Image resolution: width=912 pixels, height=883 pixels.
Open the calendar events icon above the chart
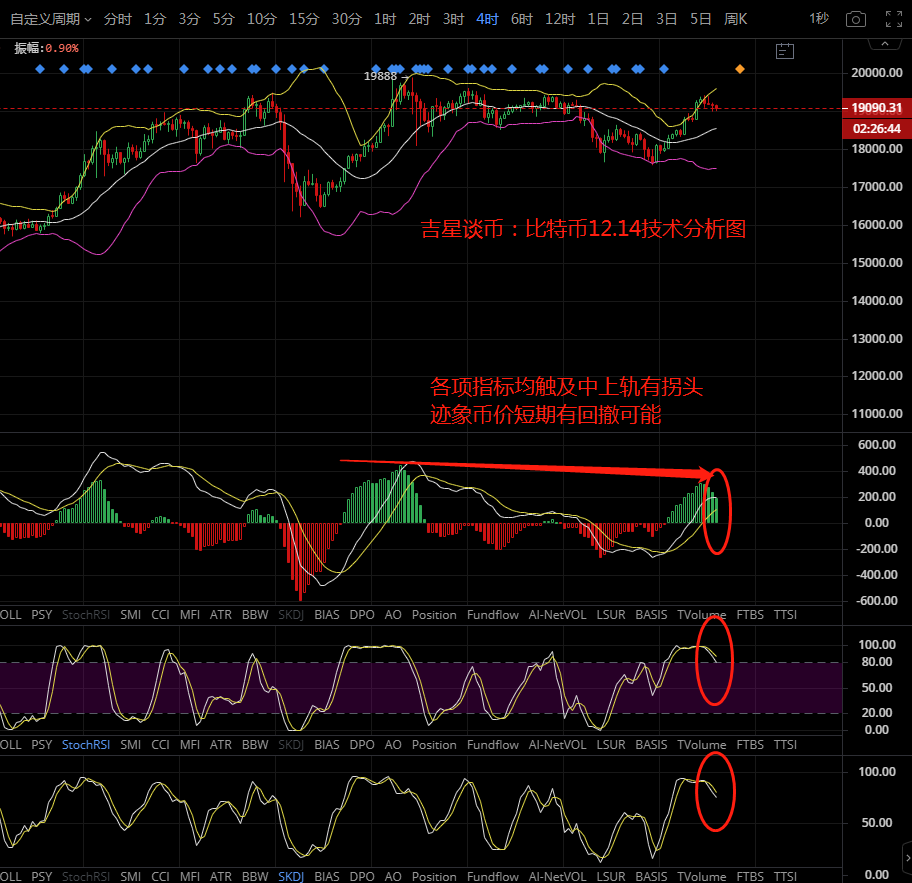point(784,51)
